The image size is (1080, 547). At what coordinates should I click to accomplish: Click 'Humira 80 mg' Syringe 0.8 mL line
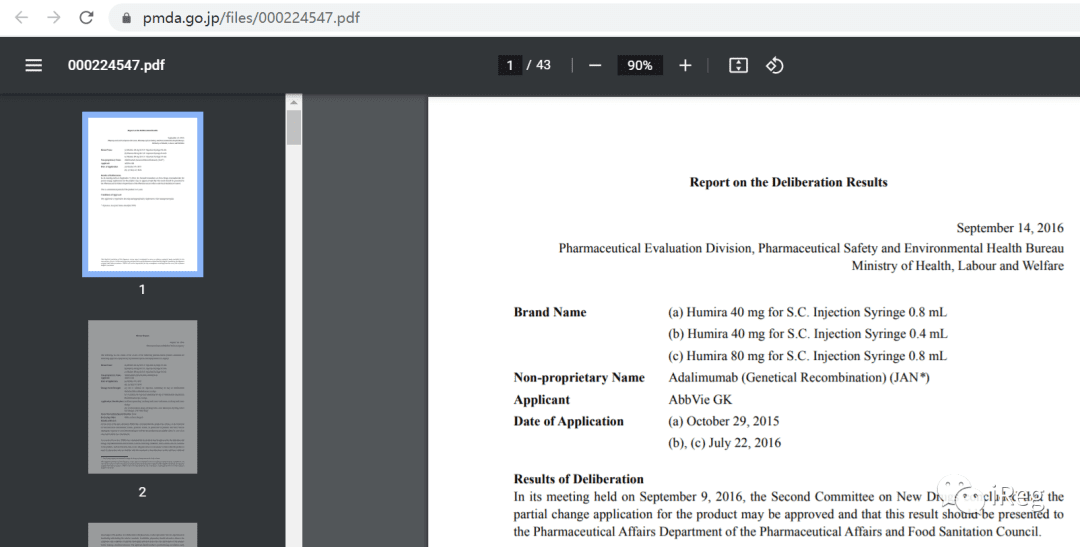807,356
